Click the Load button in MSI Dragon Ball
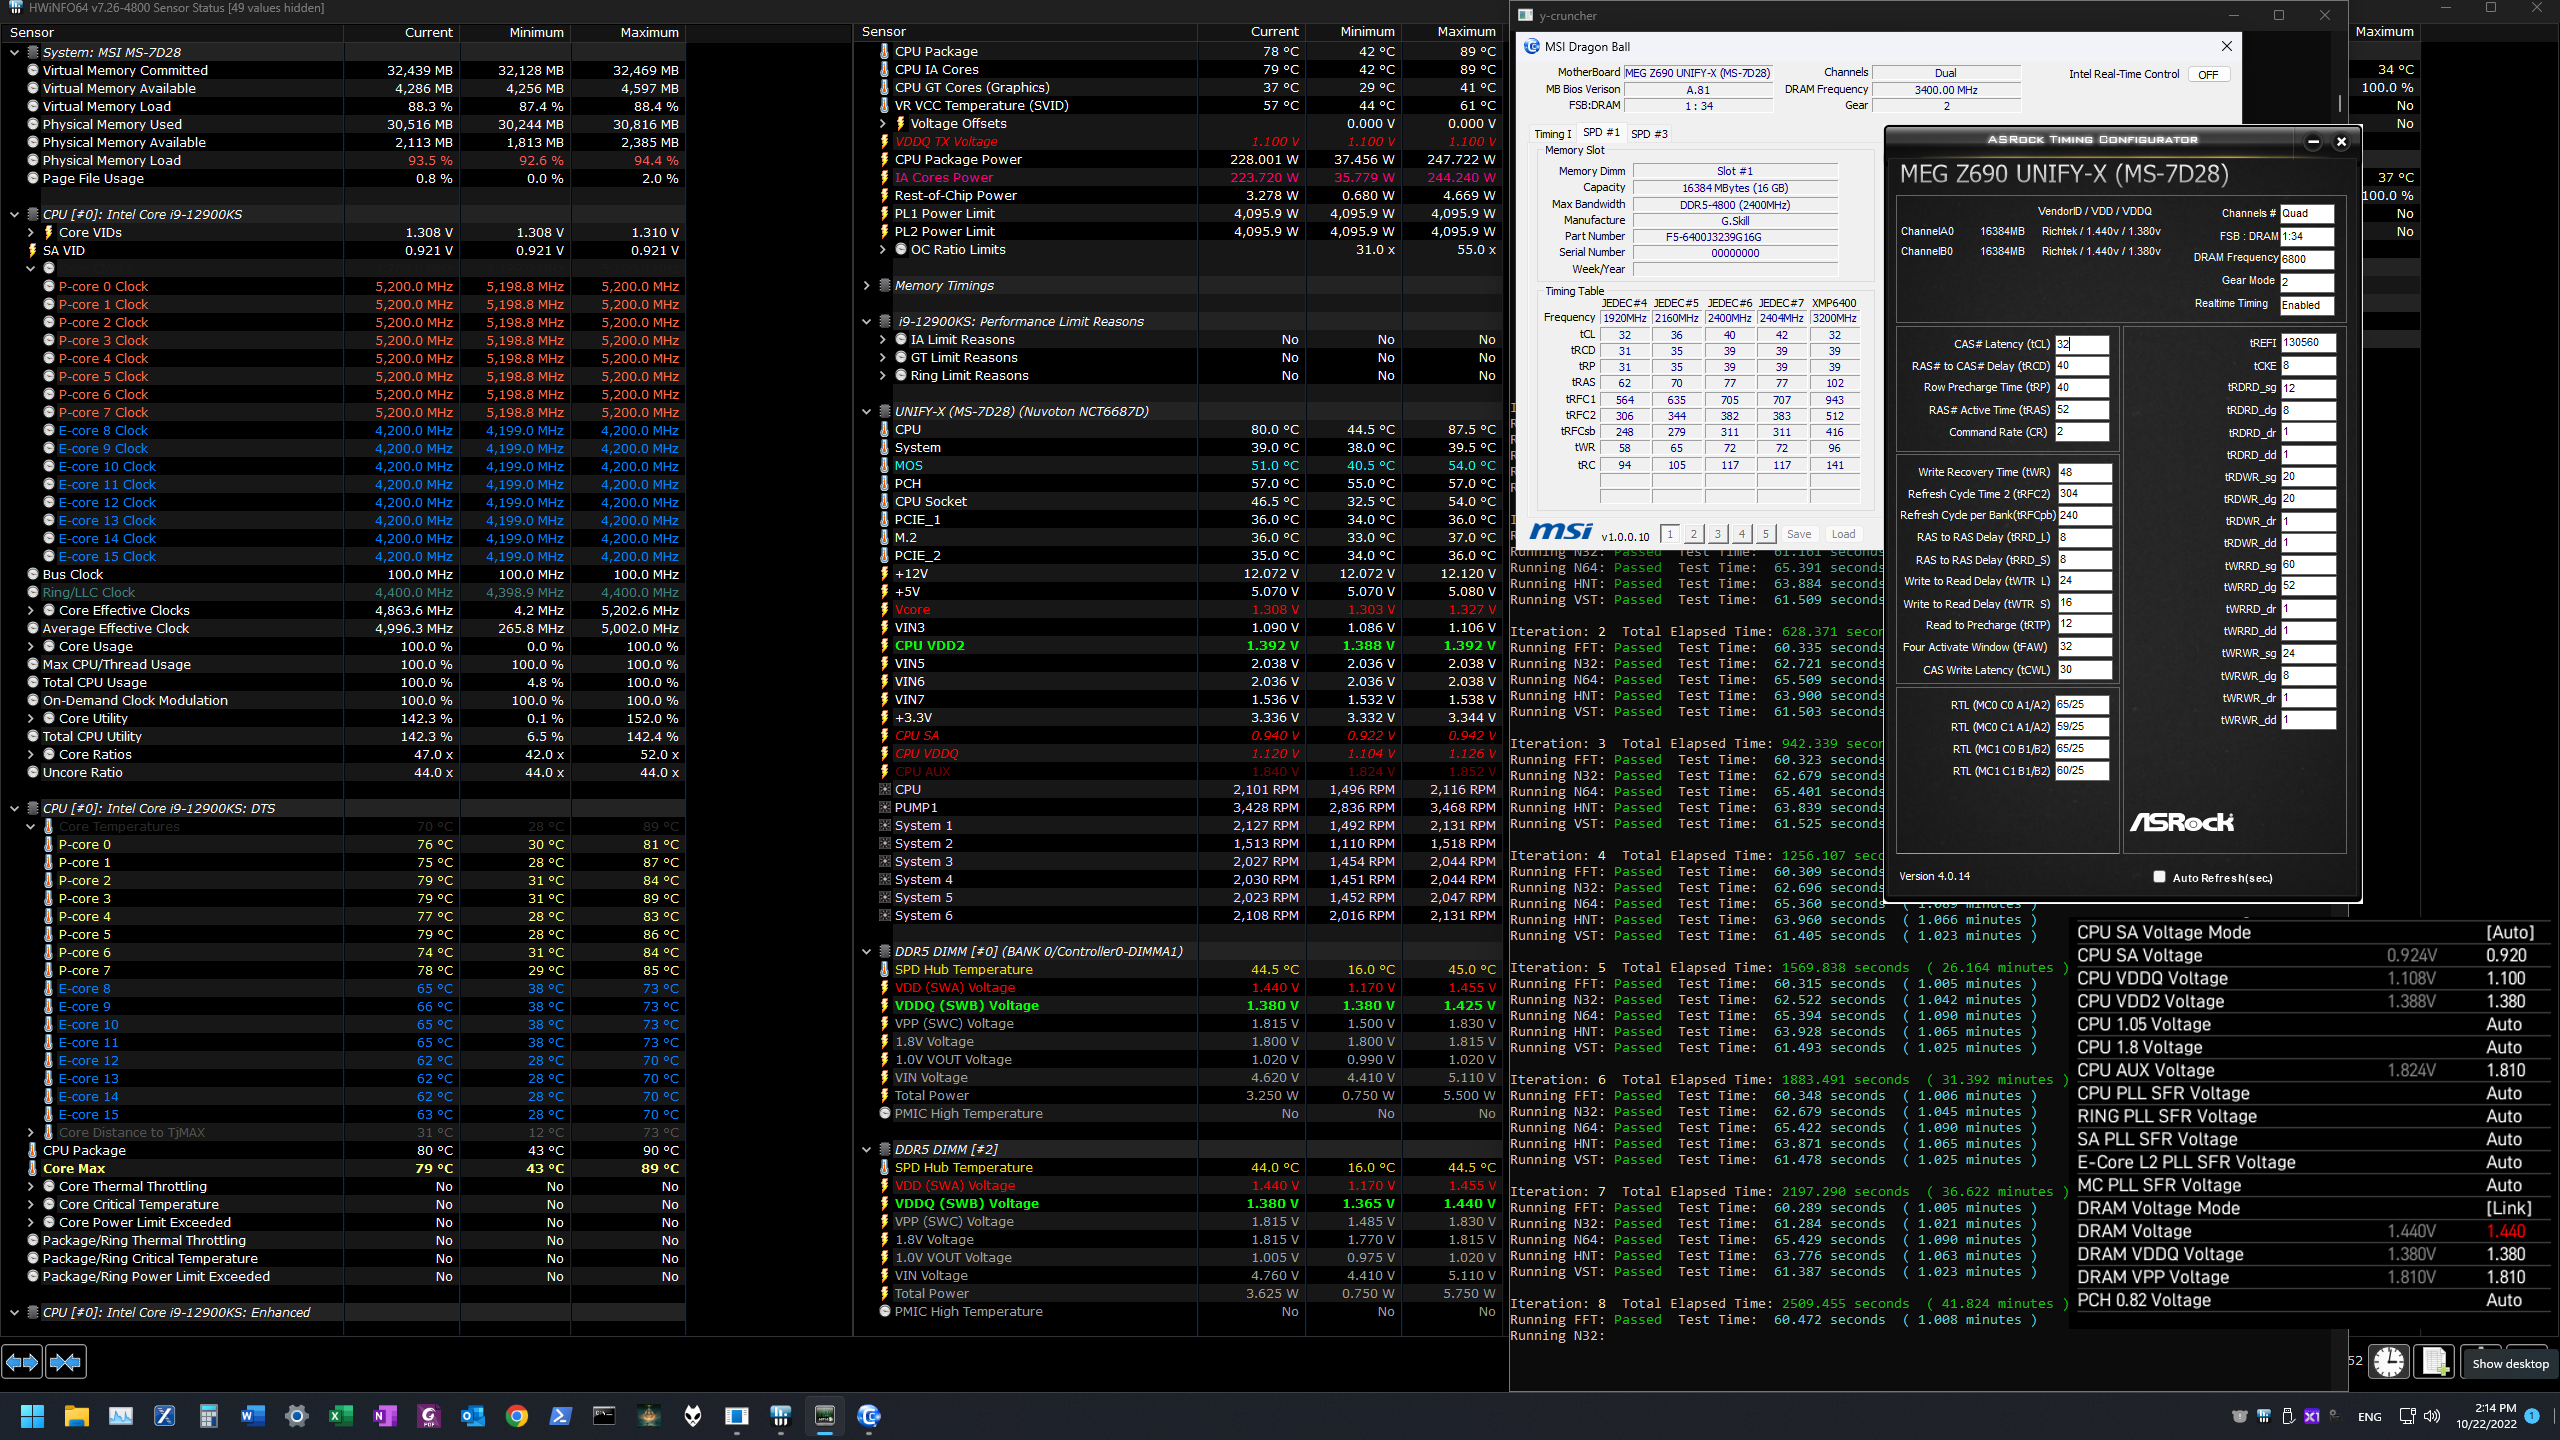Viewport: 2560px width, 1440px height. pyautogui.click(x=1843, y=534)
